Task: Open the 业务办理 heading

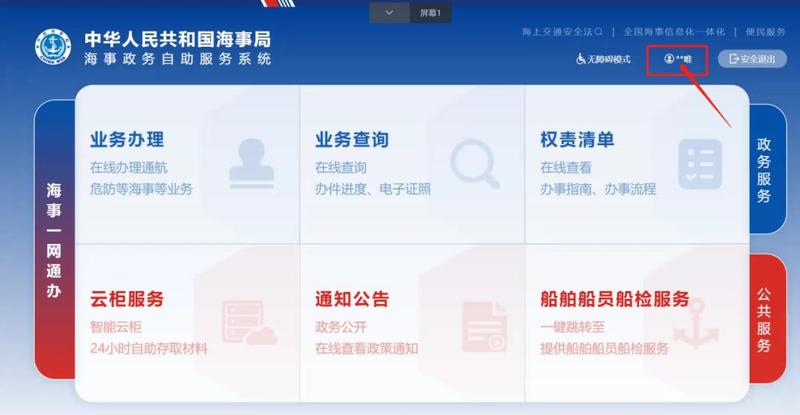Action: [x=127, y=139]
